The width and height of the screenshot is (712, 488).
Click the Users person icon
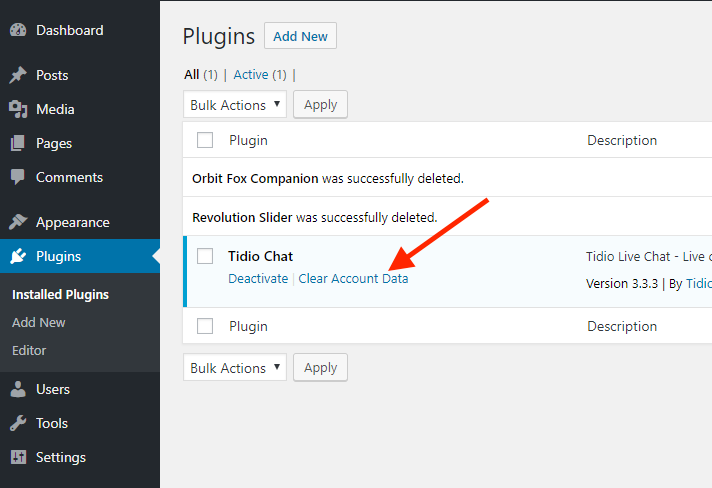click(18, 389)
